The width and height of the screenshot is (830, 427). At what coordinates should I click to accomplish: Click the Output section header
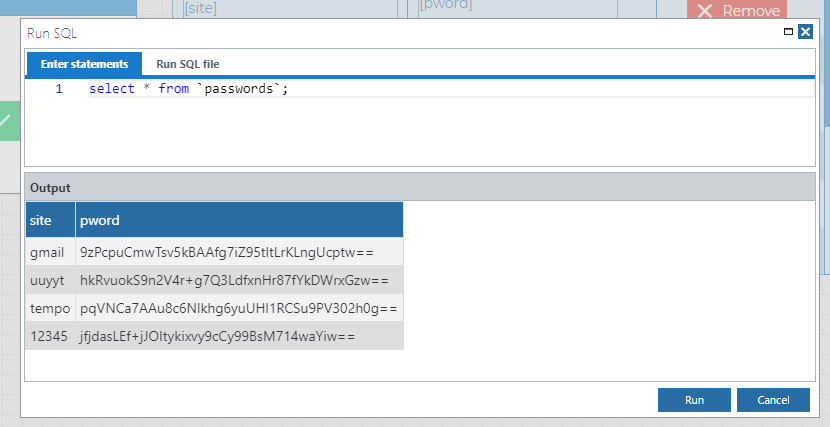(420, 187)
